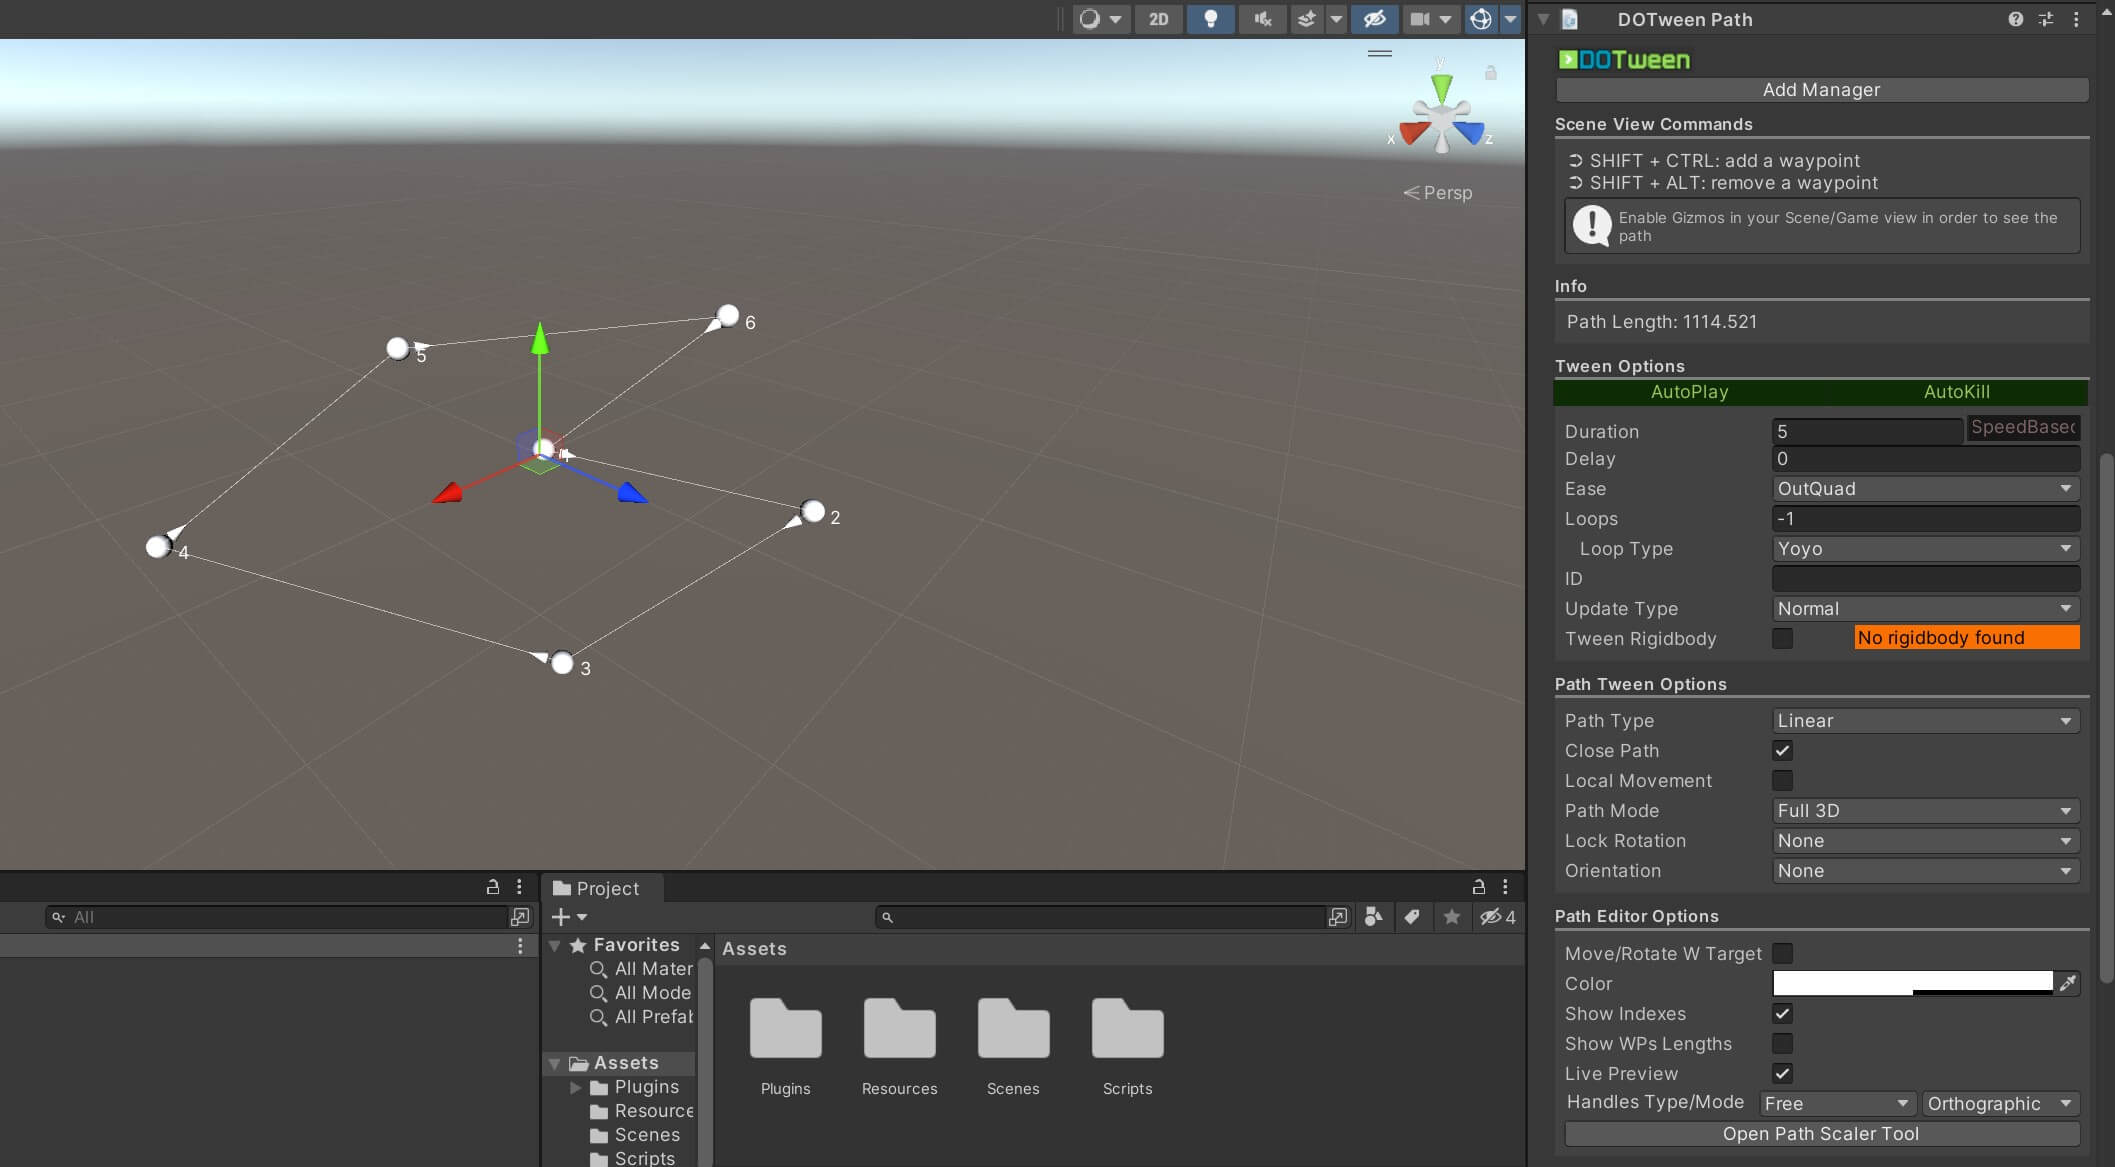2115x1167 pixels.
Task: Click the Persp projection label in scene view
Action: [x=1438, y=193]
